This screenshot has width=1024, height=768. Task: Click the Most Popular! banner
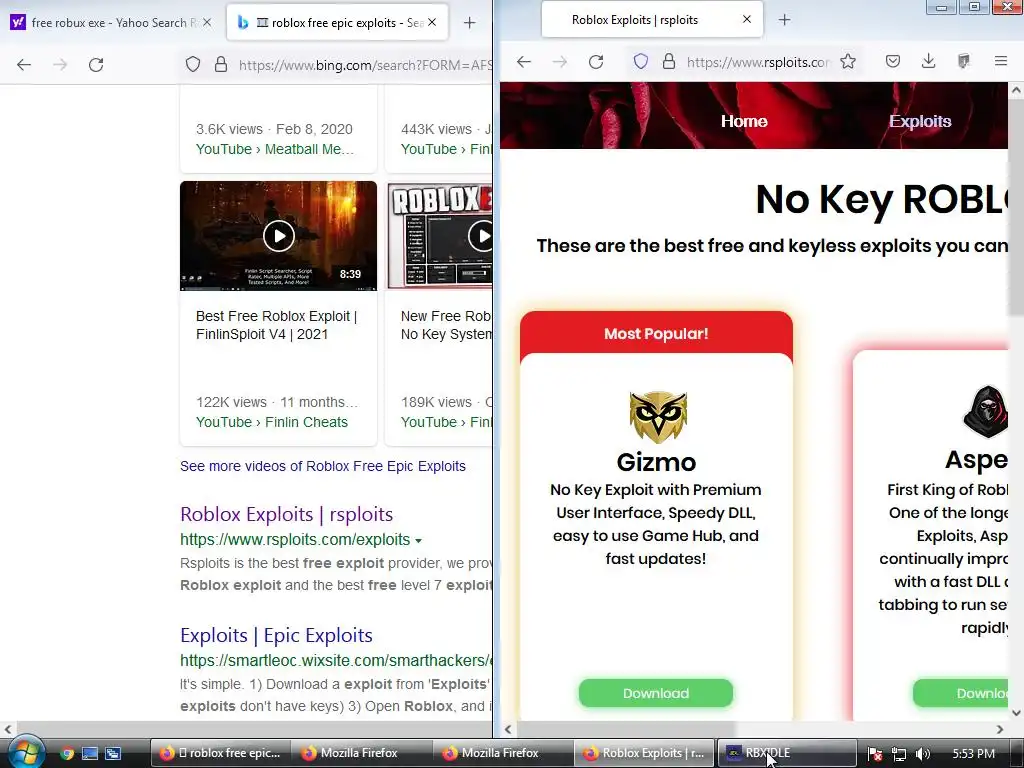(x=656, y=334)
